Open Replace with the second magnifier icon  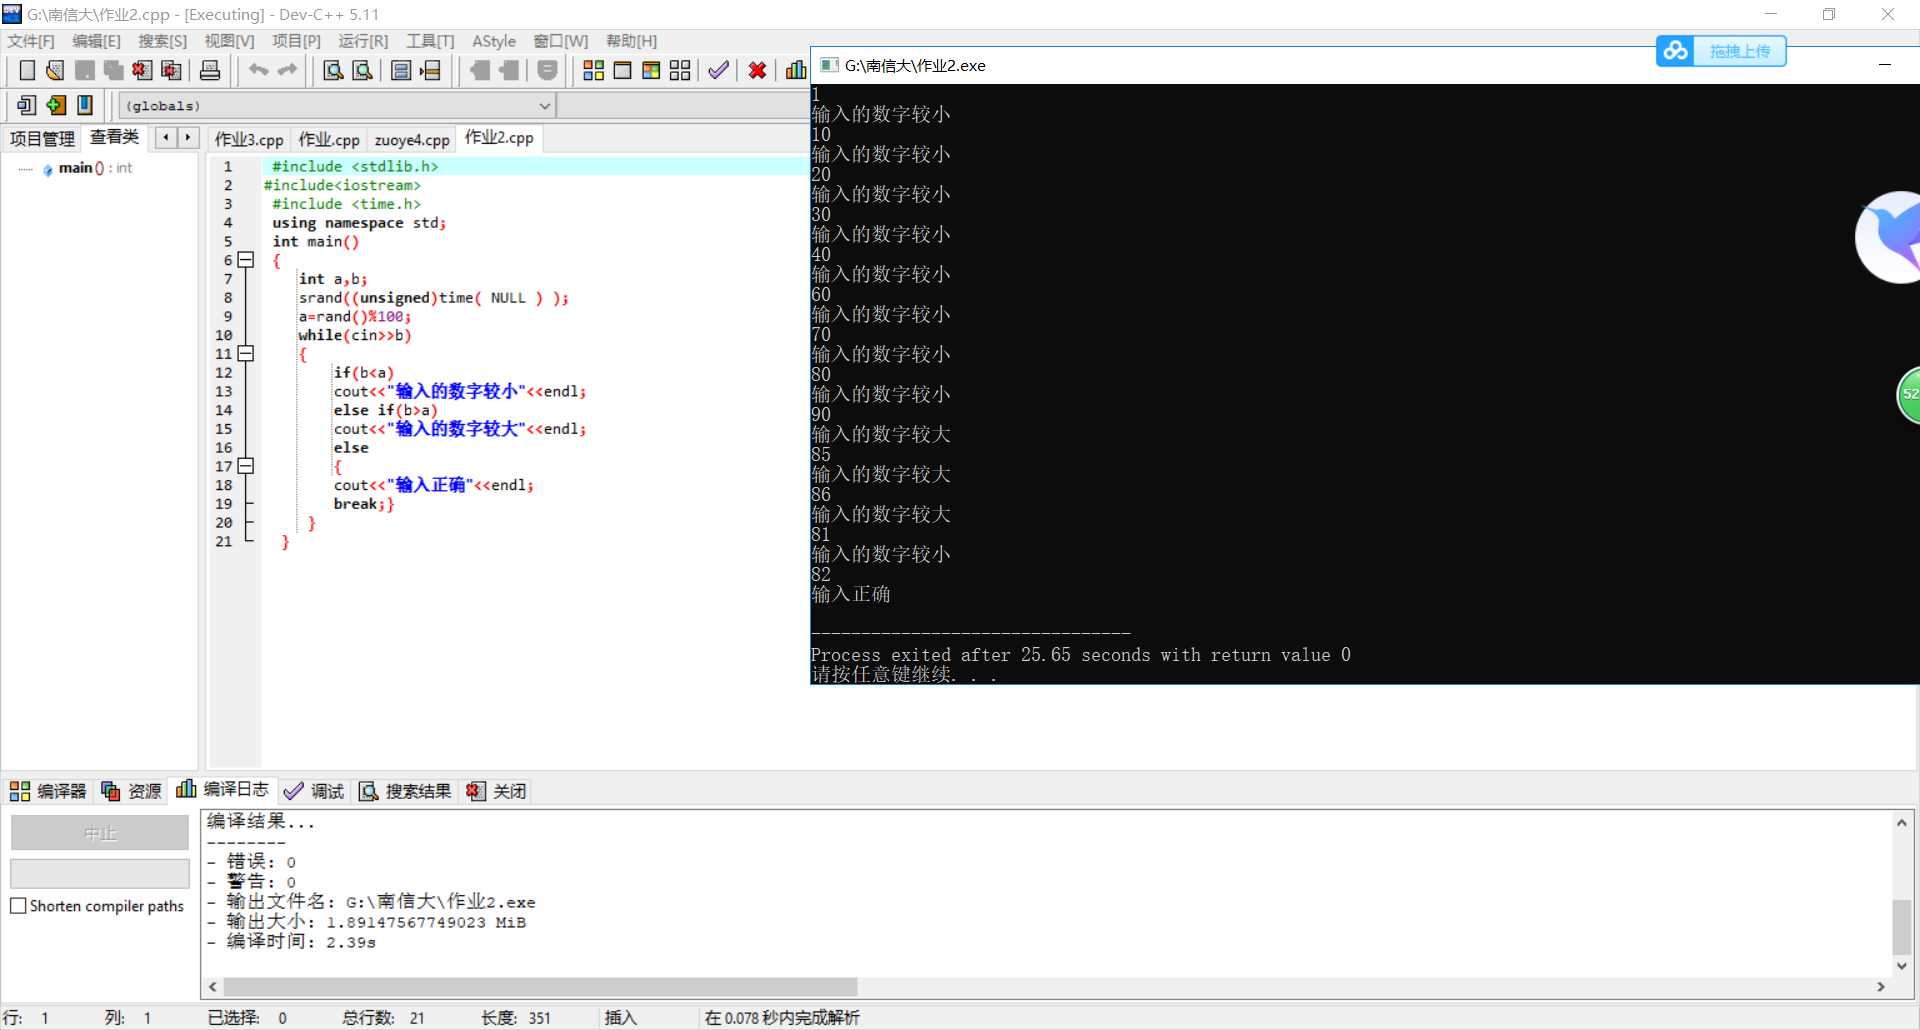click(362, 70)
